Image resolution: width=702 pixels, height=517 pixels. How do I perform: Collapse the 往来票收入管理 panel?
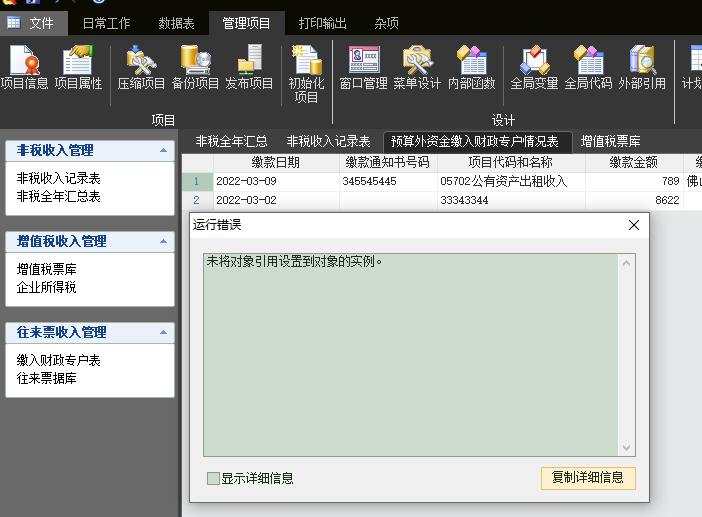click(x=163, y=332)
